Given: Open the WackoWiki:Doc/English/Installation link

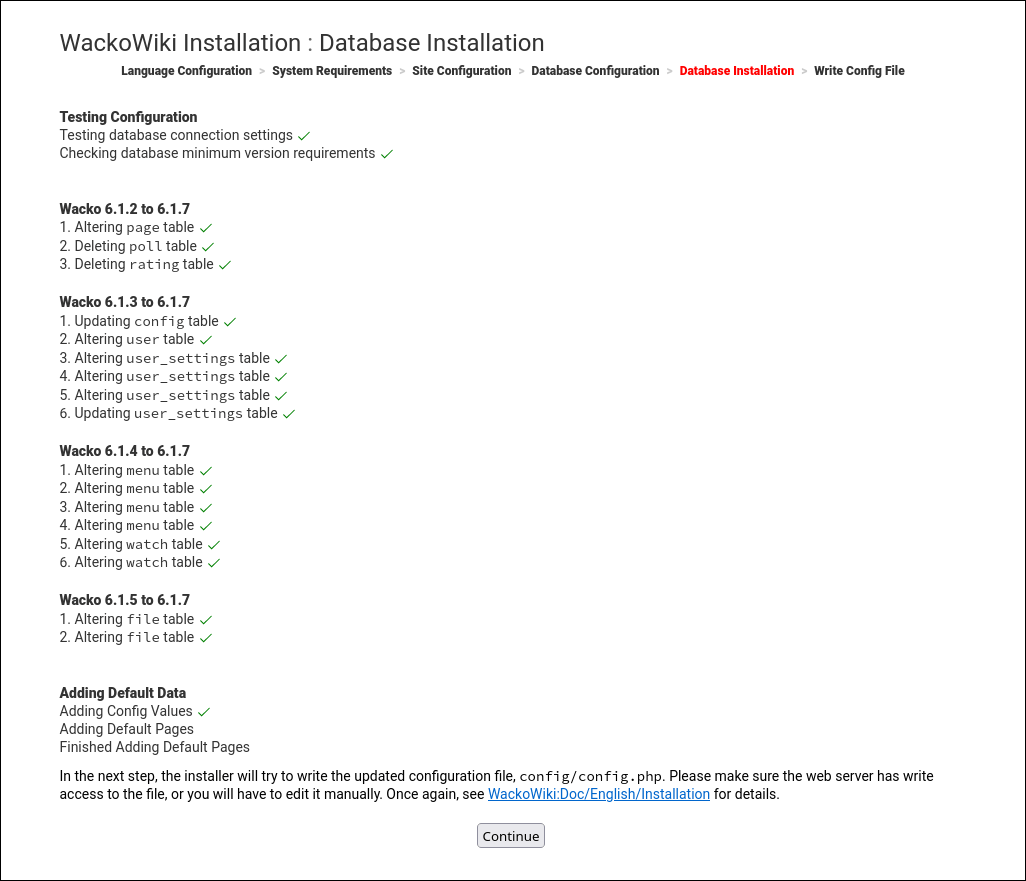Looking at the screenshot, I should point(599,794).
